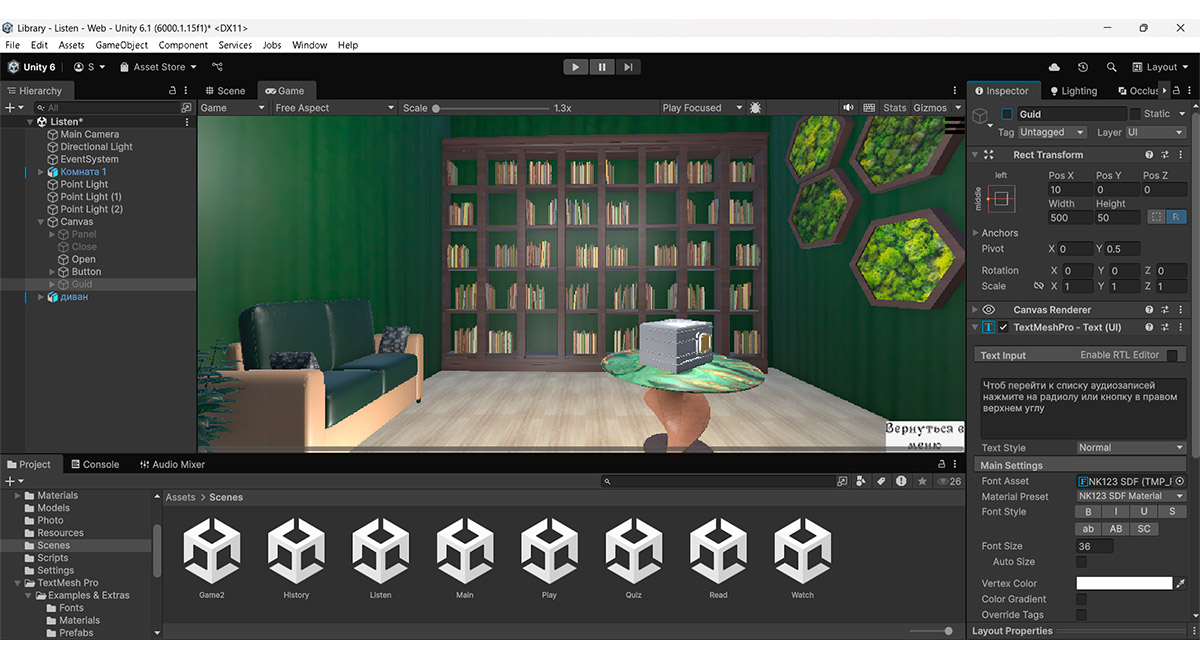Open the undo history icon
This screenshot has height=660, width=1200.
[1082, 67]
